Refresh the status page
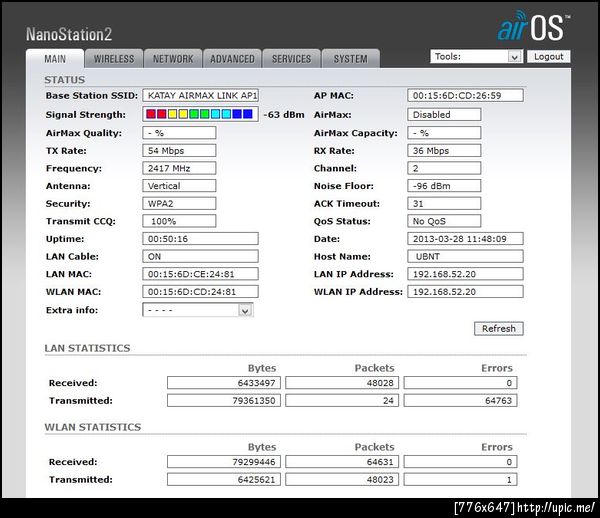600x518 pixels. point(499,329)
